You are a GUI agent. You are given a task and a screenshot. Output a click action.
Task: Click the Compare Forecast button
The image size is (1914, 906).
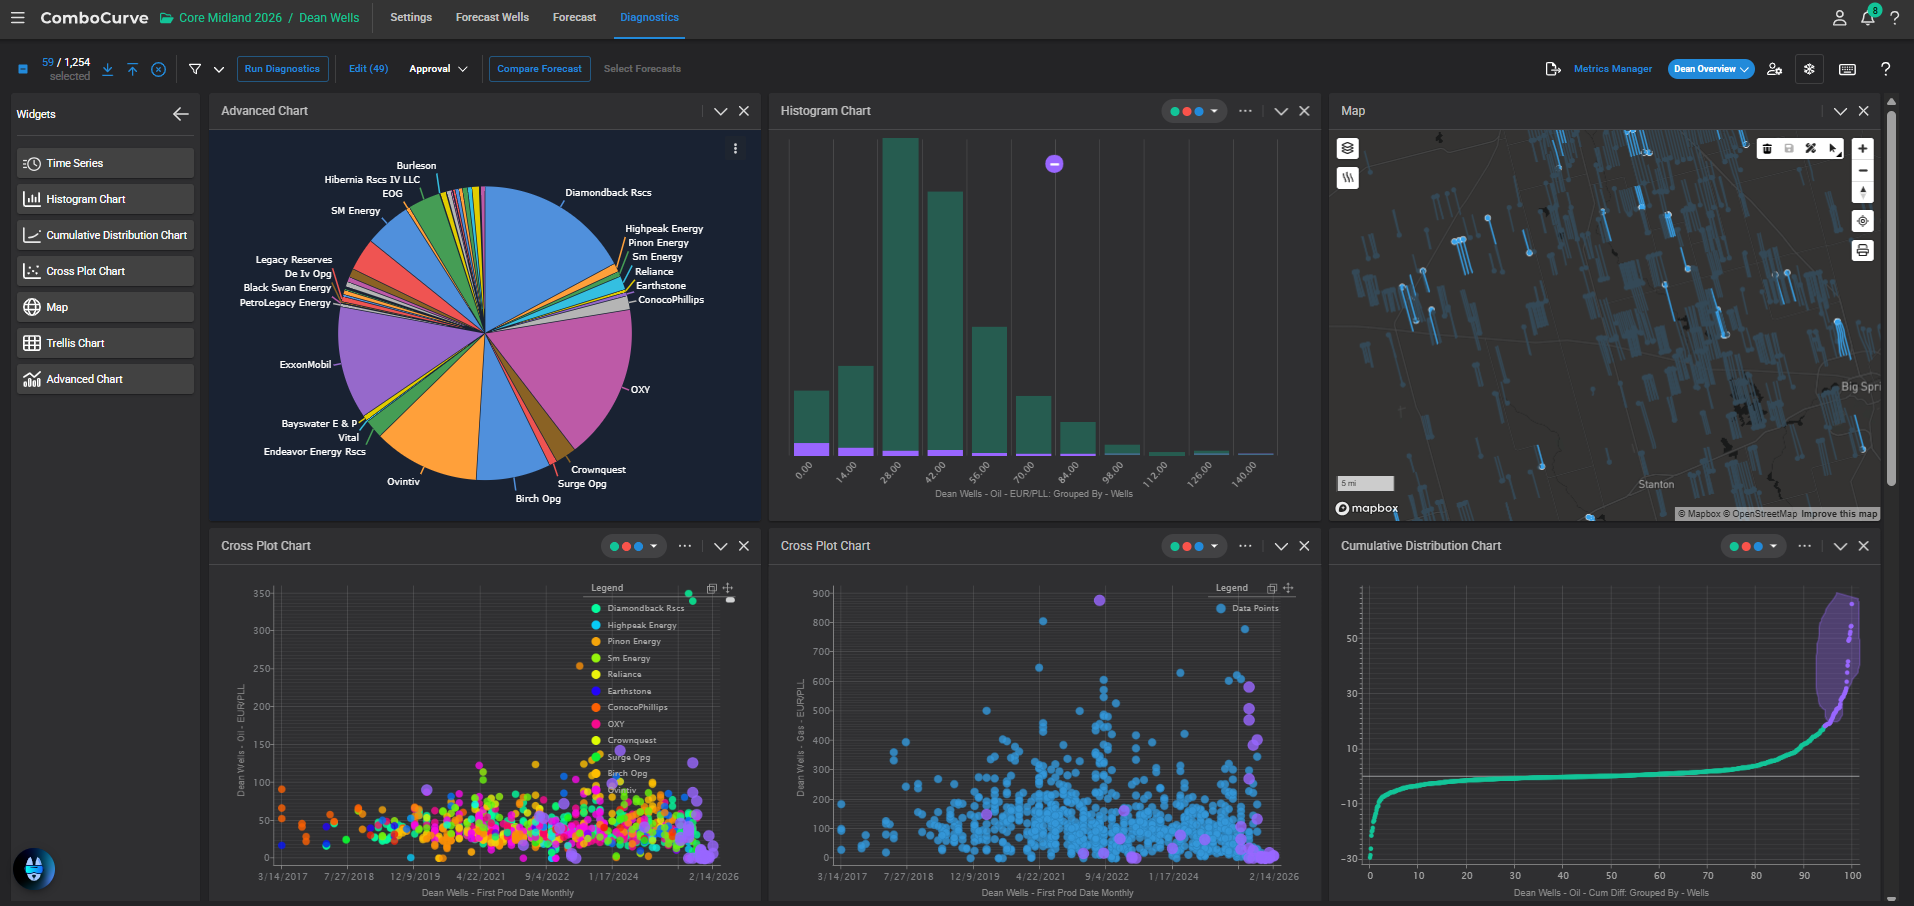point(539,69)
